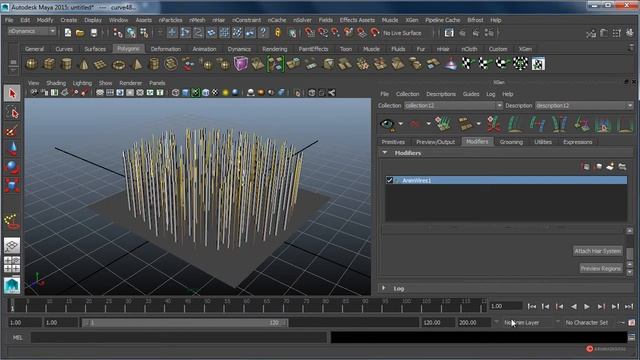Click the Open Scene folder icon
This screenshot has height=360, width=640.
(80, 33)
